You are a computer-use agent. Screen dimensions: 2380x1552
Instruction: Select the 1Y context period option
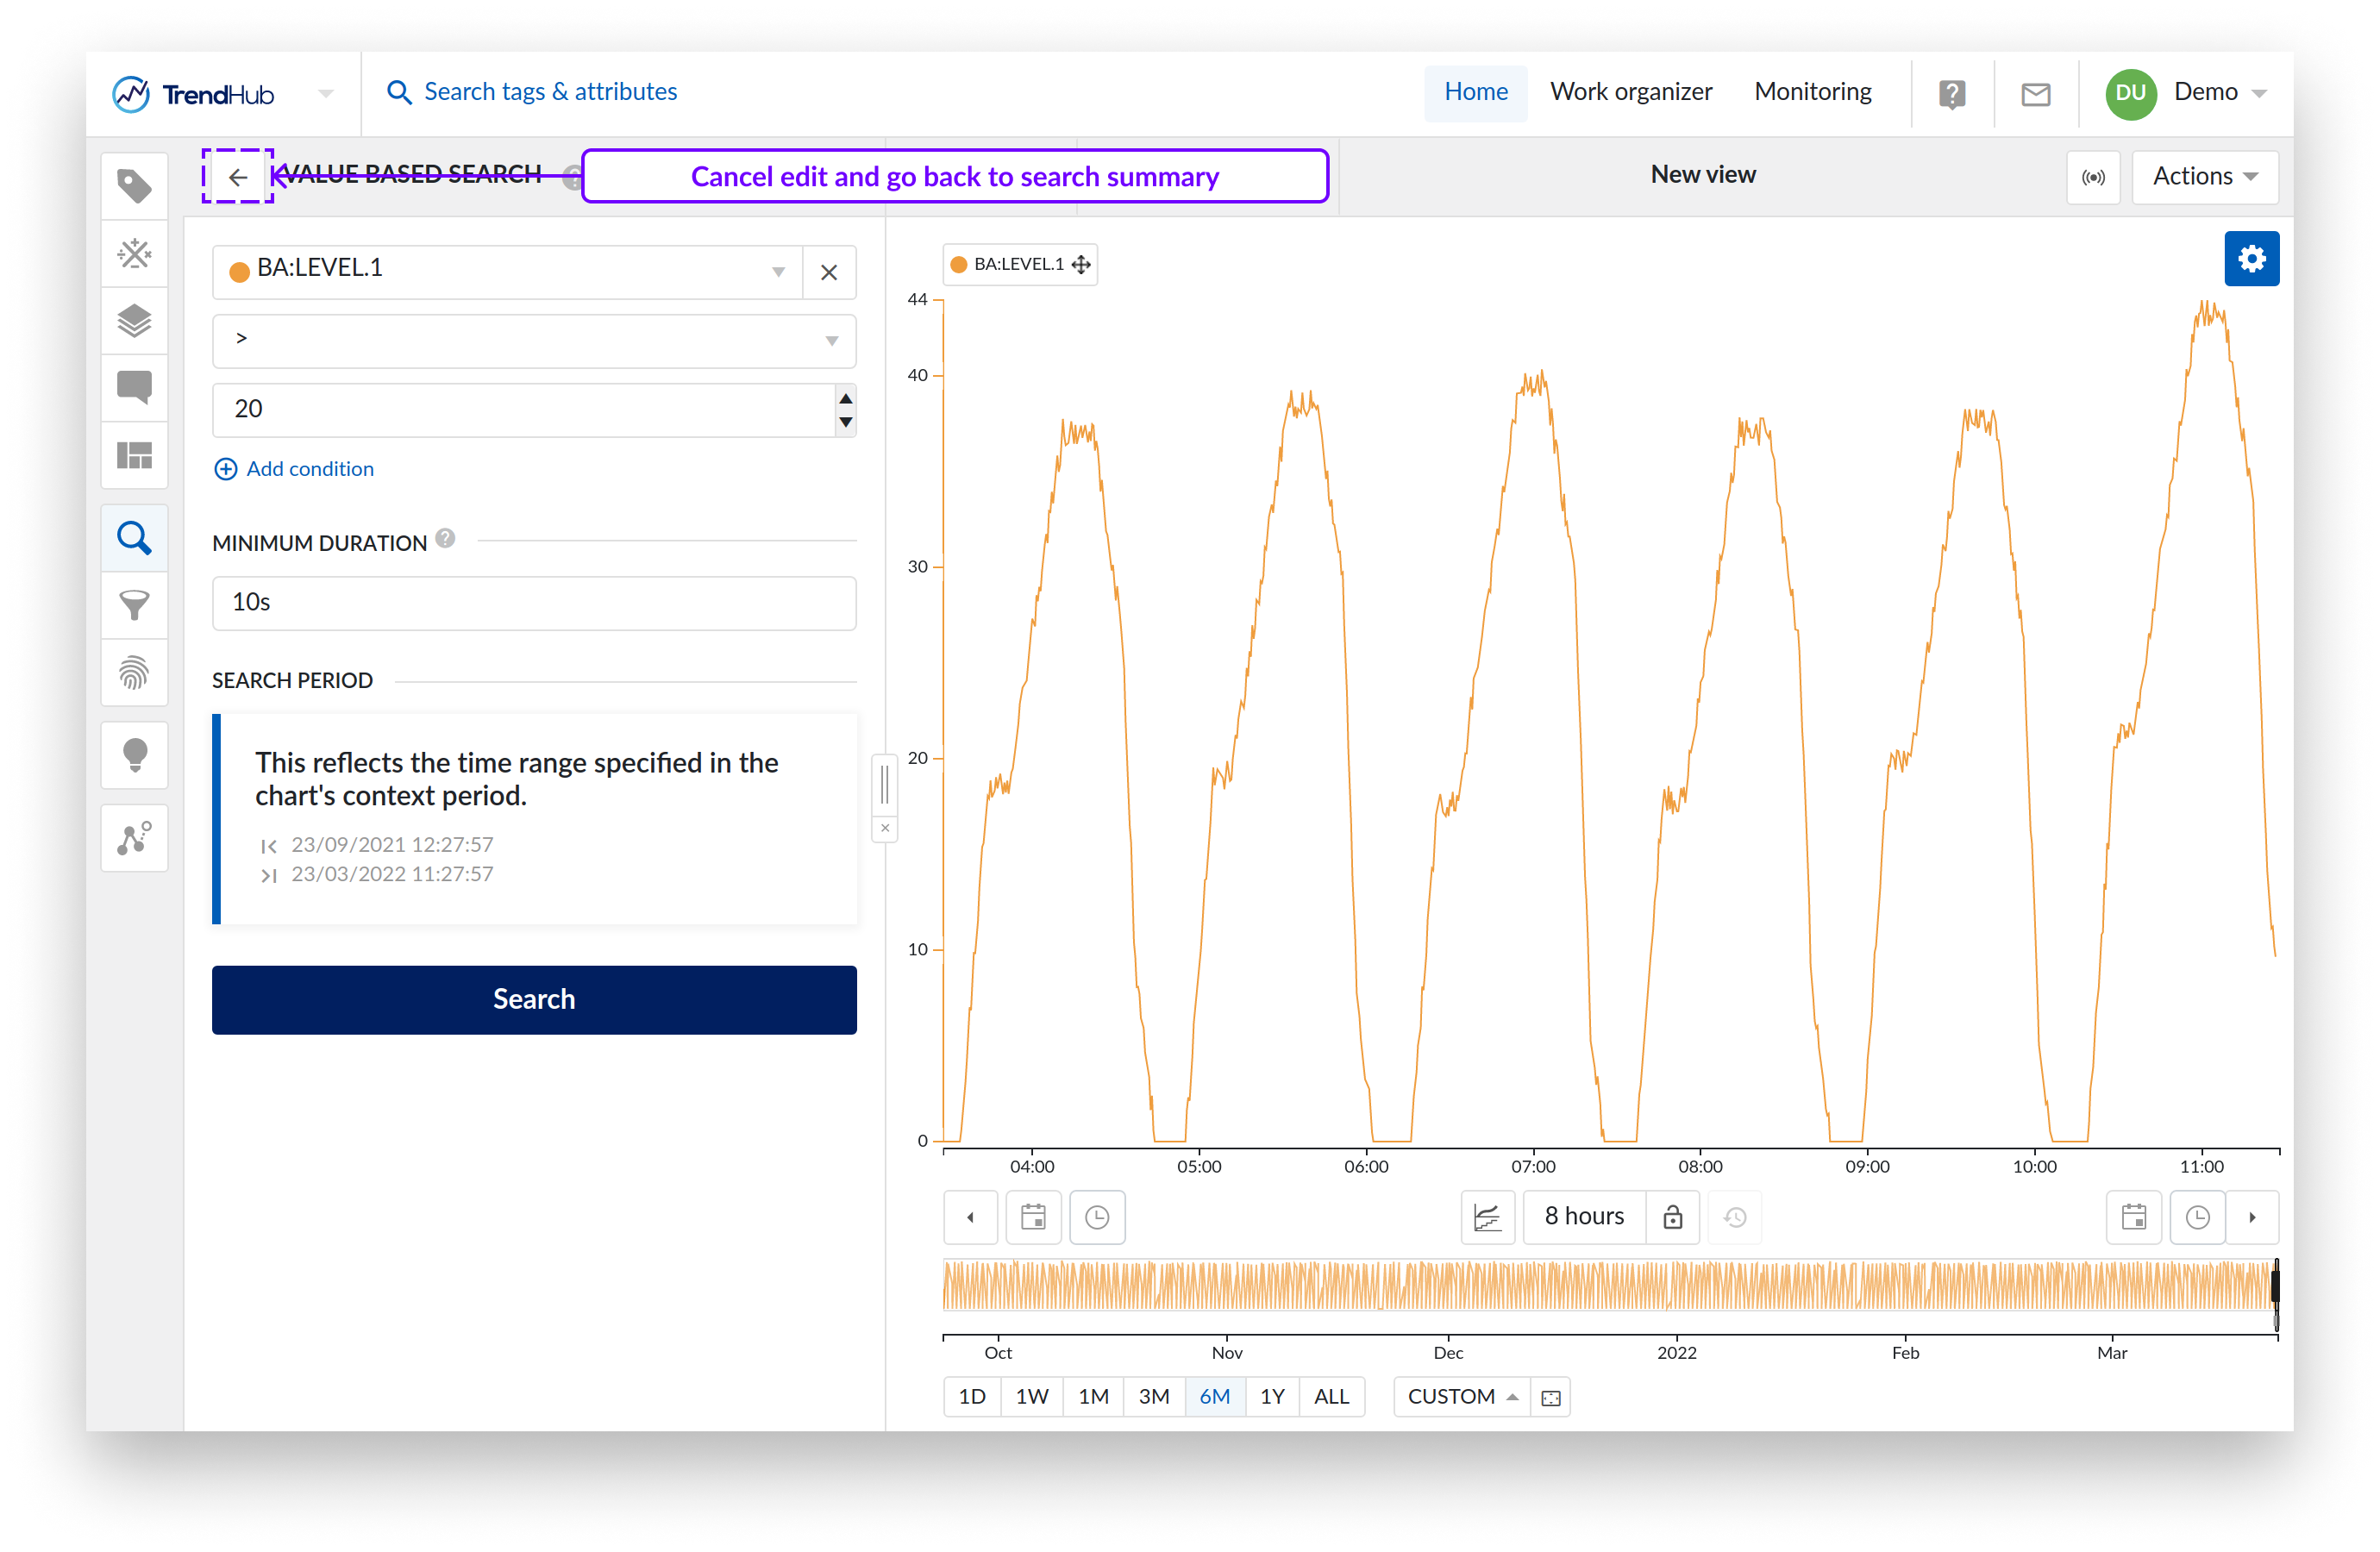pyautogui.click(x=1271, y=1396)
